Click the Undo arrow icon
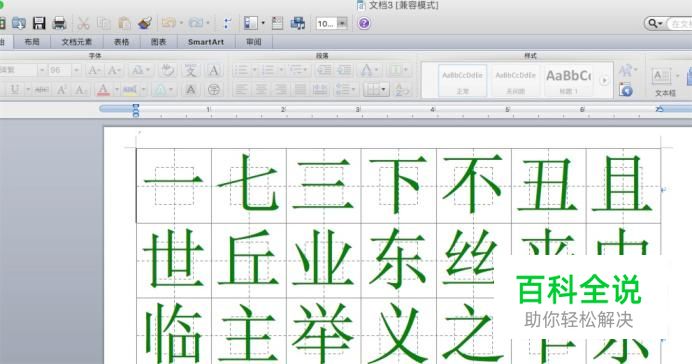The height and width of the screenshot is (364, 692). click(169, 23)
